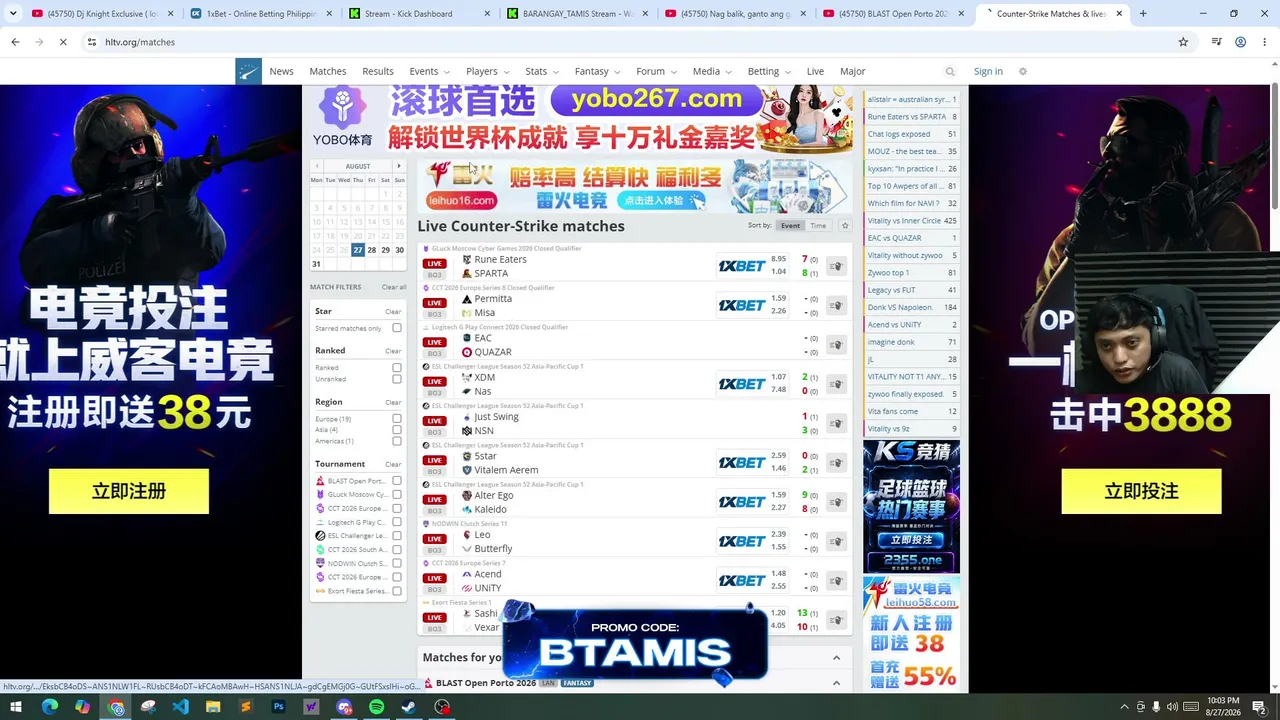Check ESL Challenger League tournament checkbox
This screenshot has width=1280, height=720.
click(397, 536)
